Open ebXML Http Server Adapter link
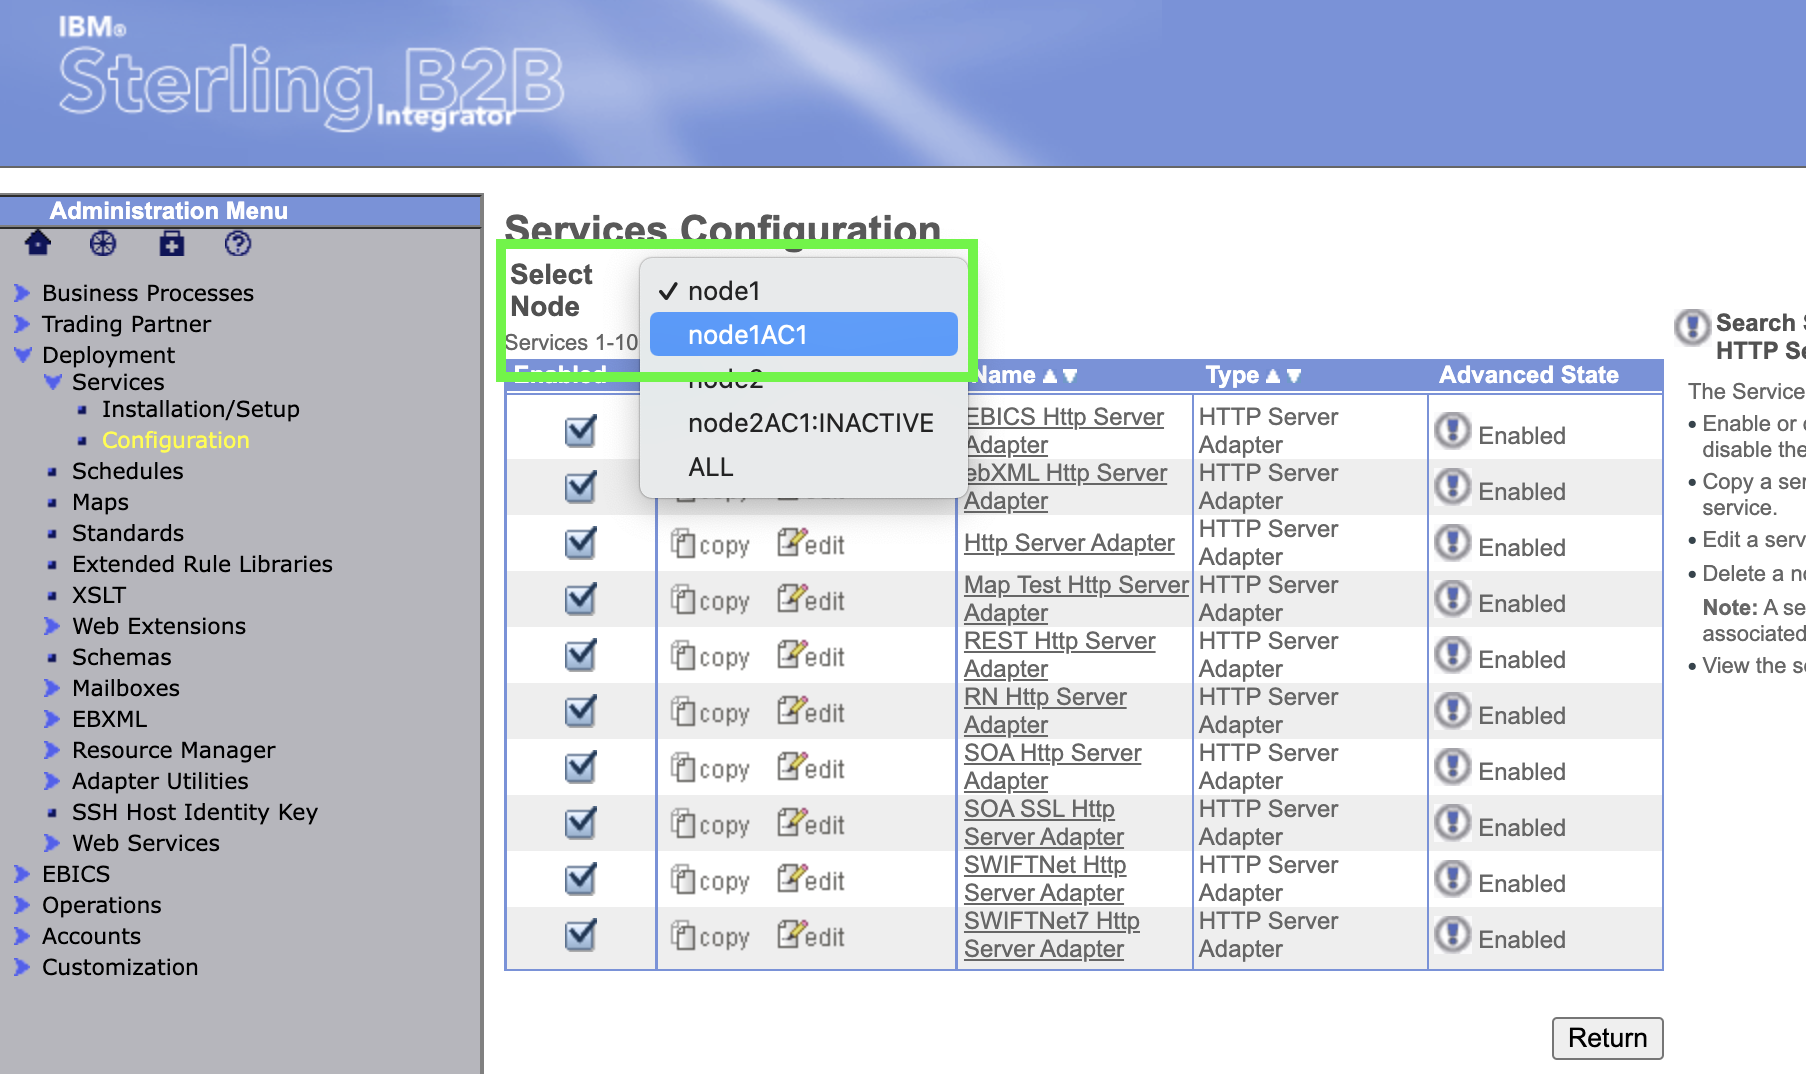1806x1074 pixels. click(1065, 487)
